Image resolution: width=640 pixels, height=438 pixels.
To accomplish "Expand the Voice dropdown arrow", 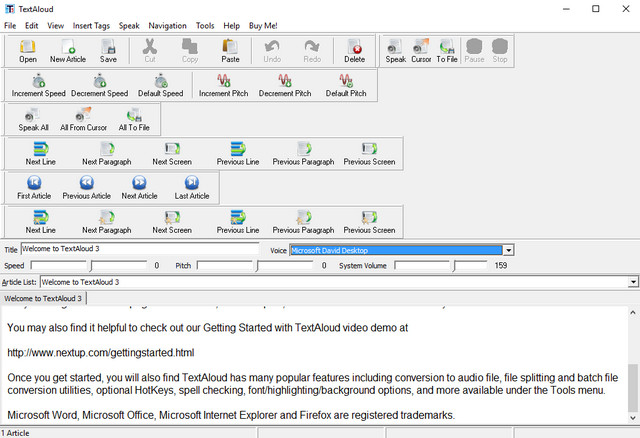I will pos(508,250).
